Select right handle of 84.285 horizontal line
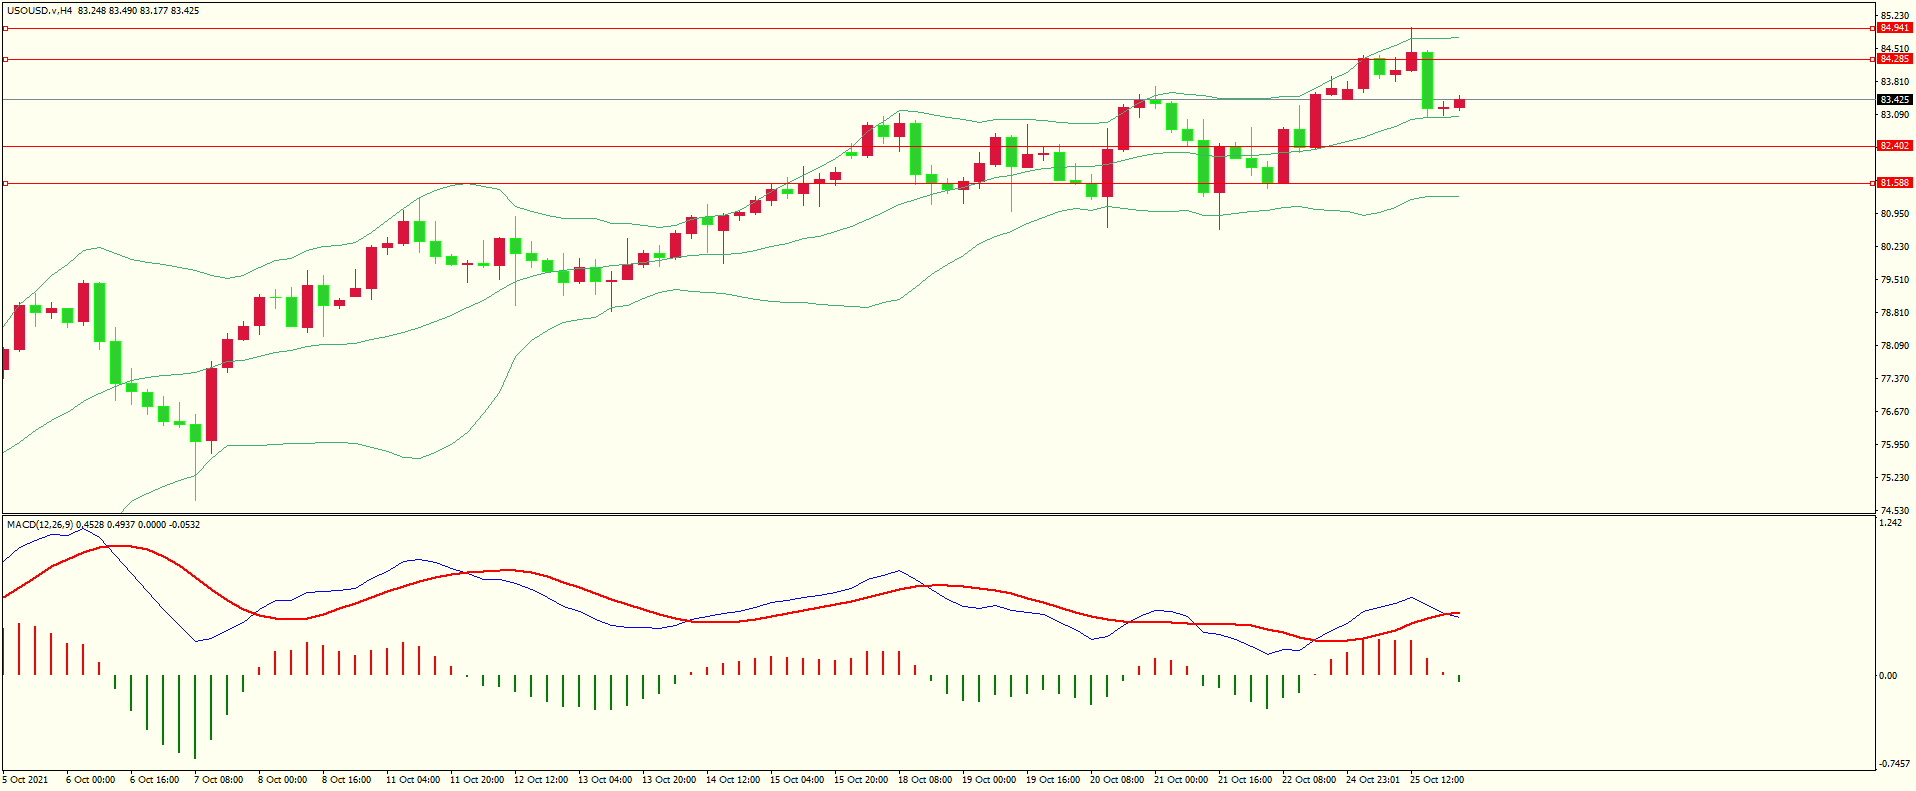This screenshot has width=1916, height=791. 1872,59
